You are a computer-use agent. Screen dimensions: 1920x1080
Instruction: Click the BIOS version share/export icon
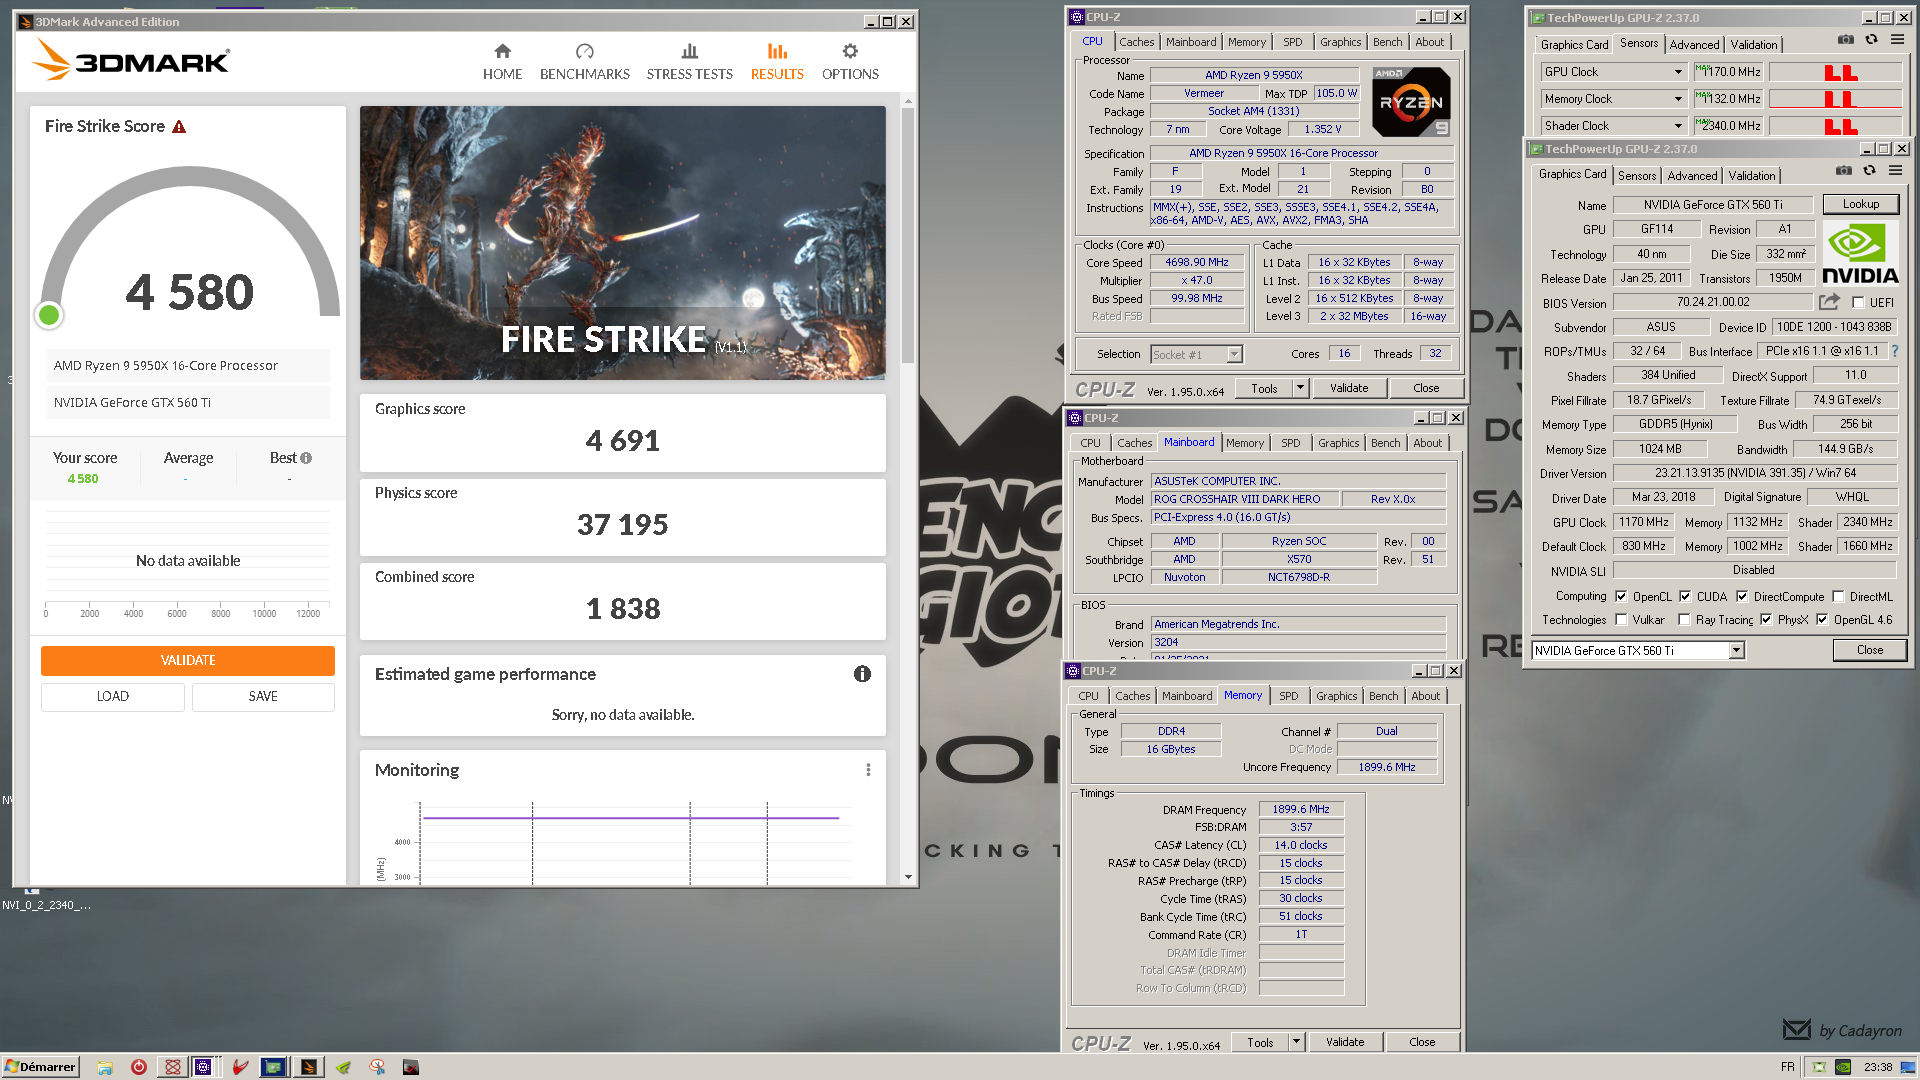coord(1829,302)
